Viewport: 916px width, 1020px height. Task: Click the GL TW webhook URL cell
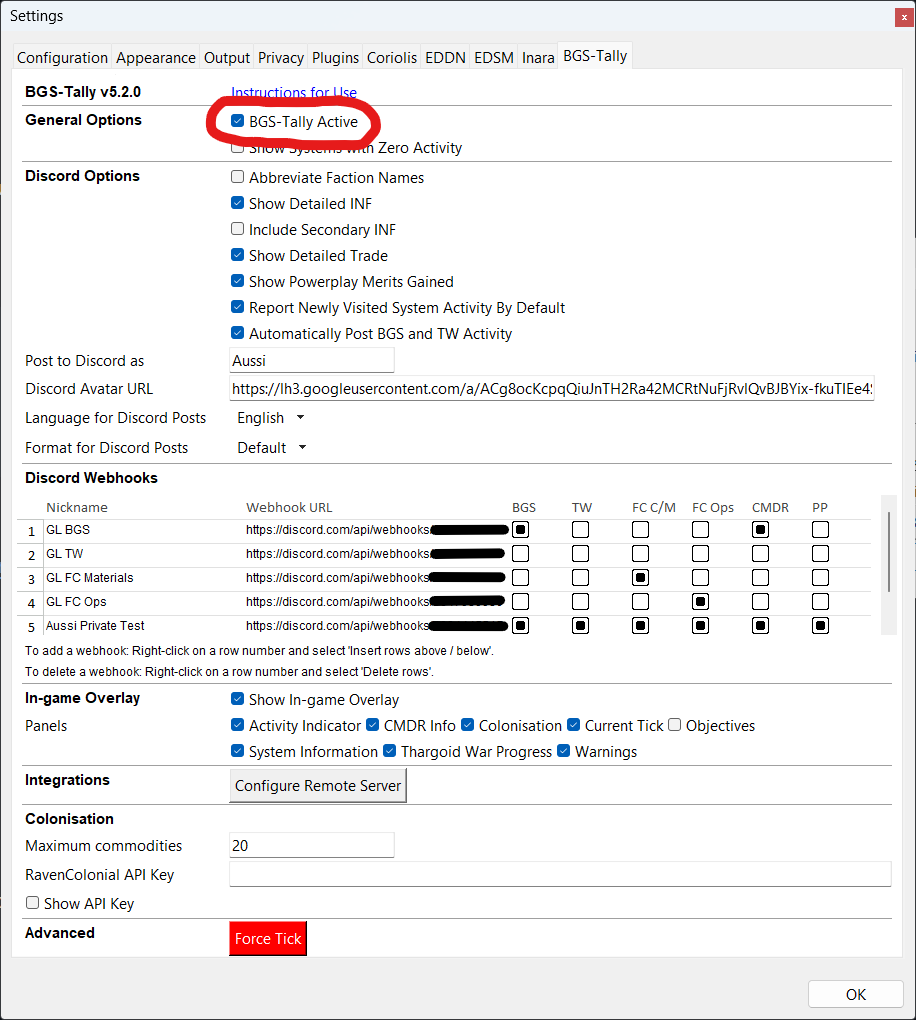click(x=375, y=554)
